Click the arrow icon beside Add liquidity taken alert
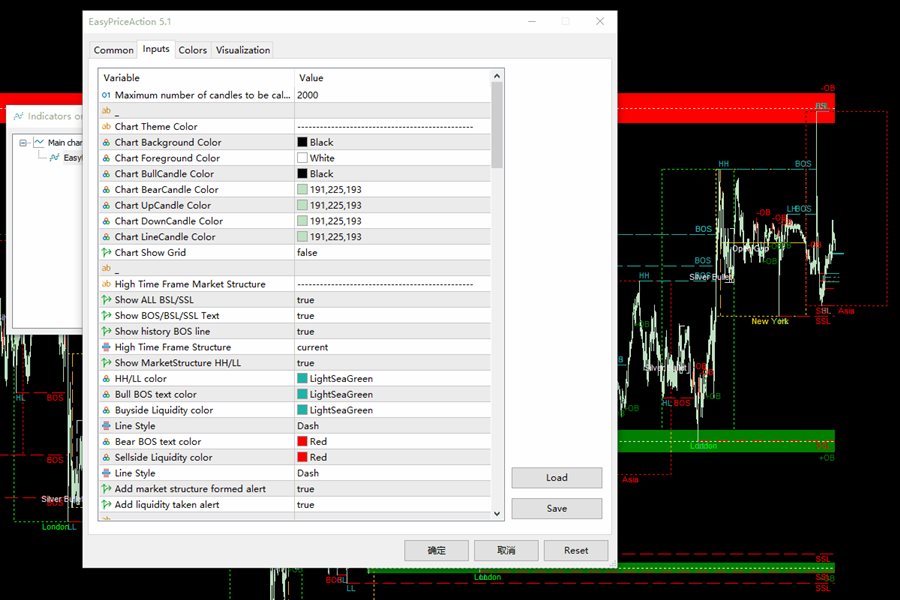This screenshot has width=900, height=600. click(x=106, y=505)
